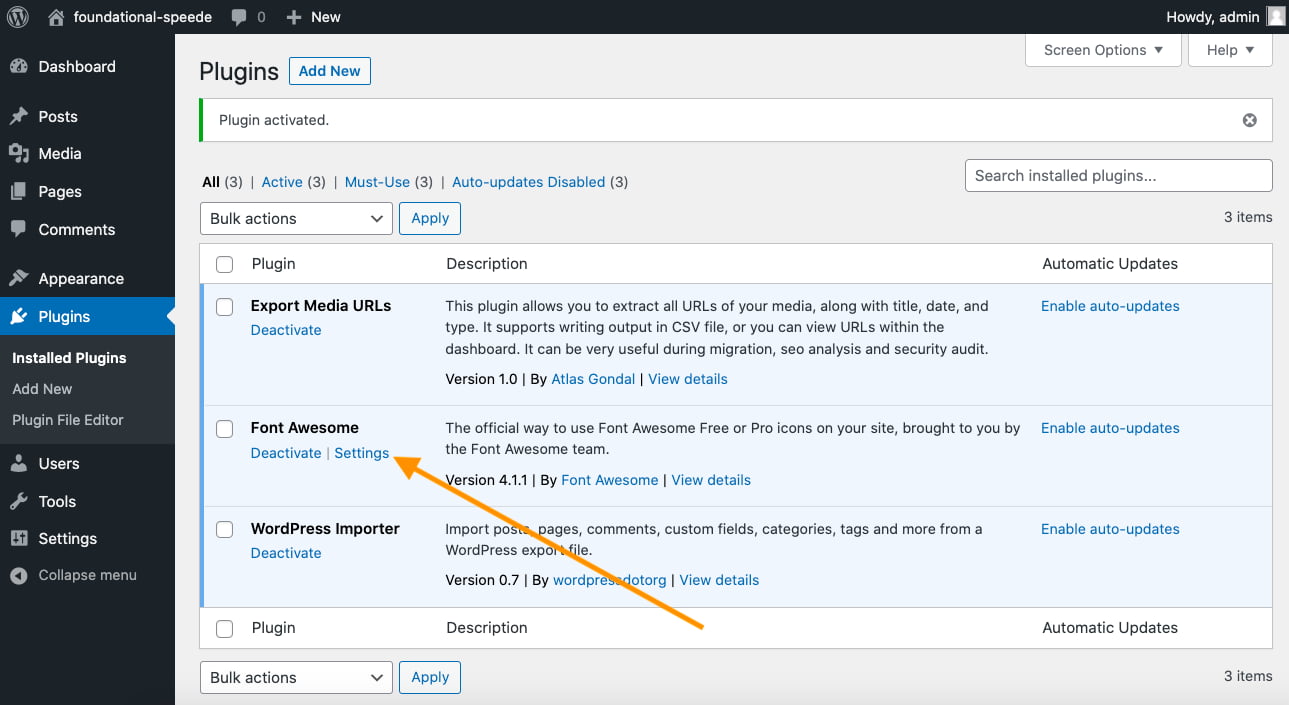1289x705 pixels.
Task: Switch to the Active plugins filter
Action: pos(282,181)
